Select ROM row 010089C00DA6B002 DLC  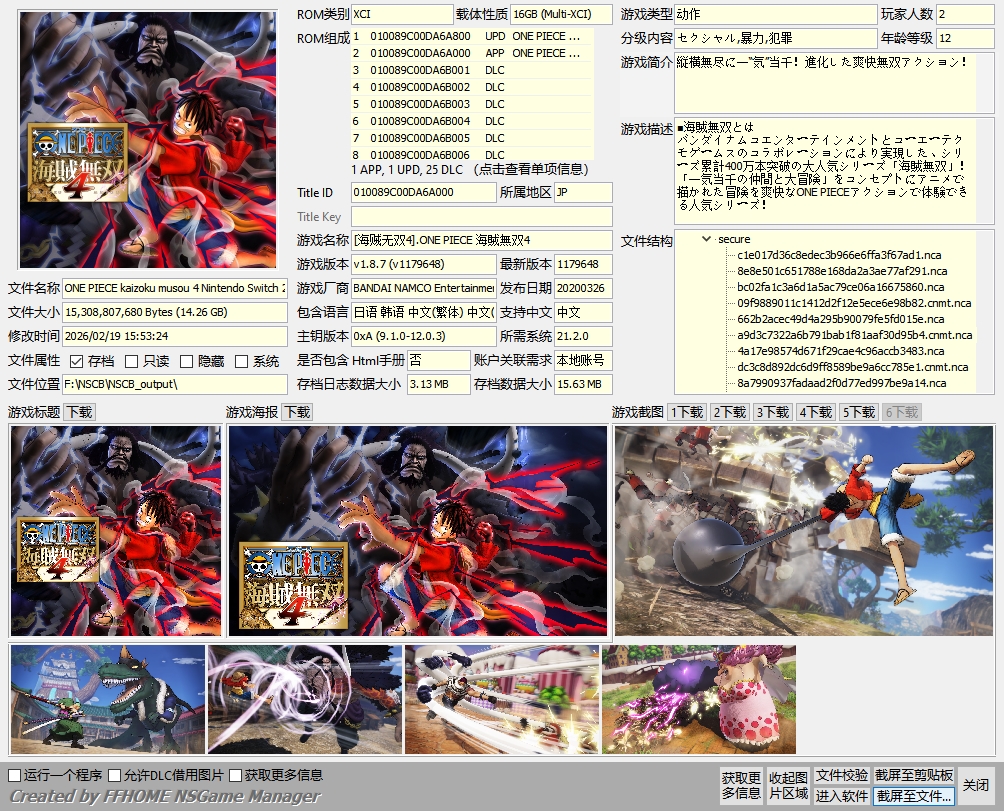click(472, 87)
